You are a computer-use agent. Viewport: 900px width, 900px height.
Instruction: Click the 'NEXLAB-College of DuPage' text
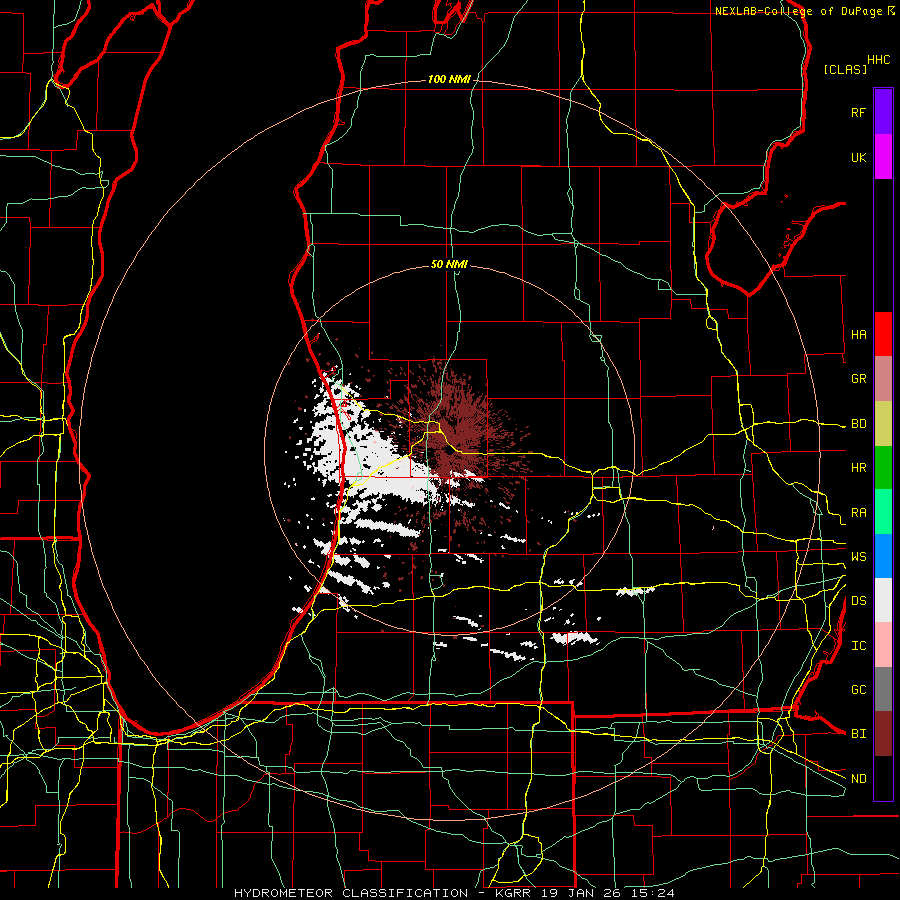[x=798, y=11]
